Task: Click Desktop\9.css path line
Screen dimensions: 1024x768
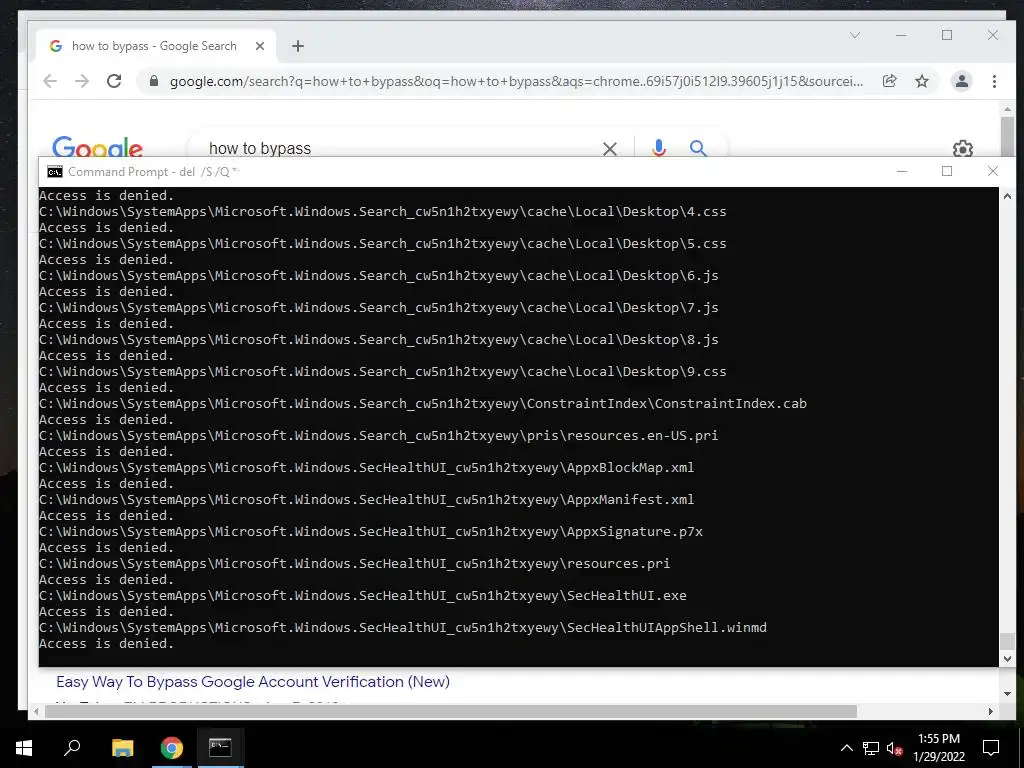Action: 383,372
